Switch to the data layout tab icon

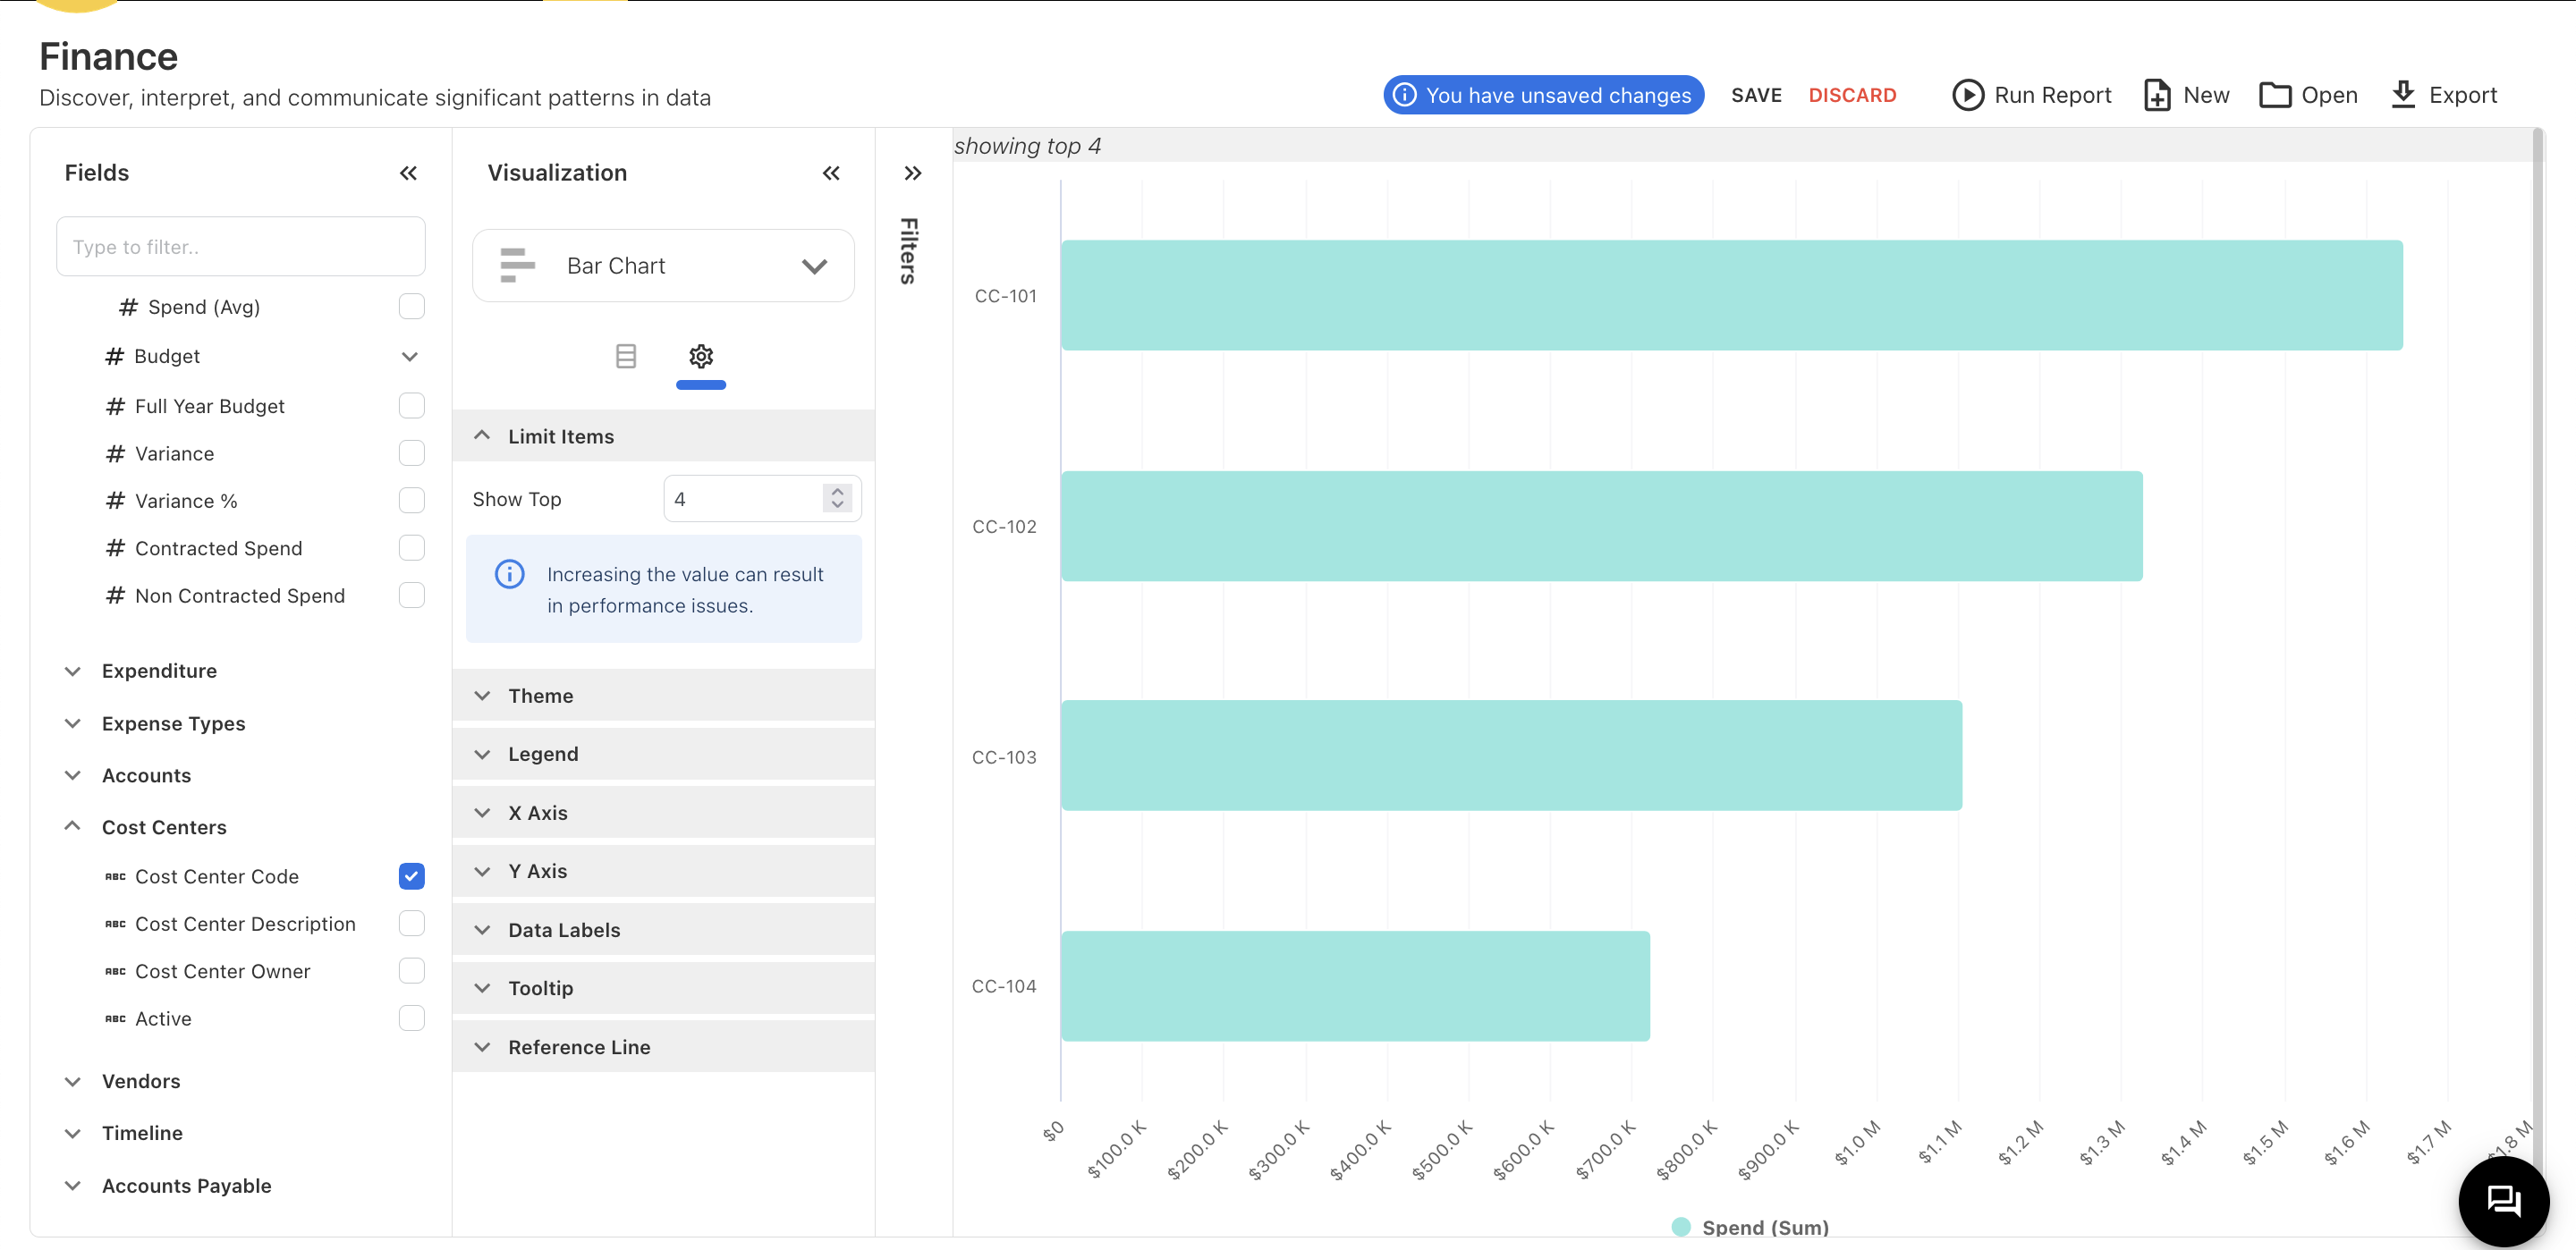point(626,356)
